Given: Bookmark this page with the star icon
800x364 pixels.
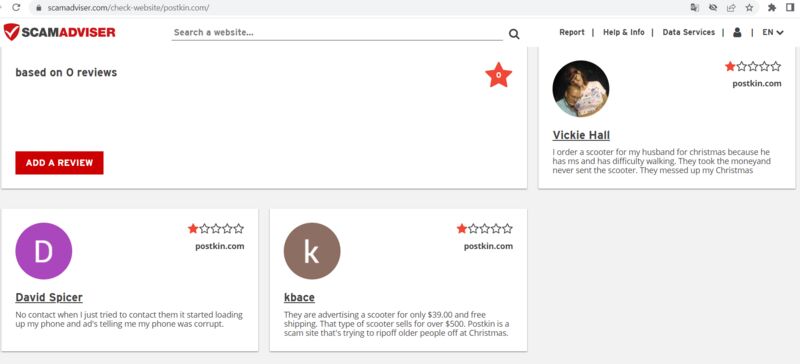Looking at the screenshot, I should pos(749,8).
